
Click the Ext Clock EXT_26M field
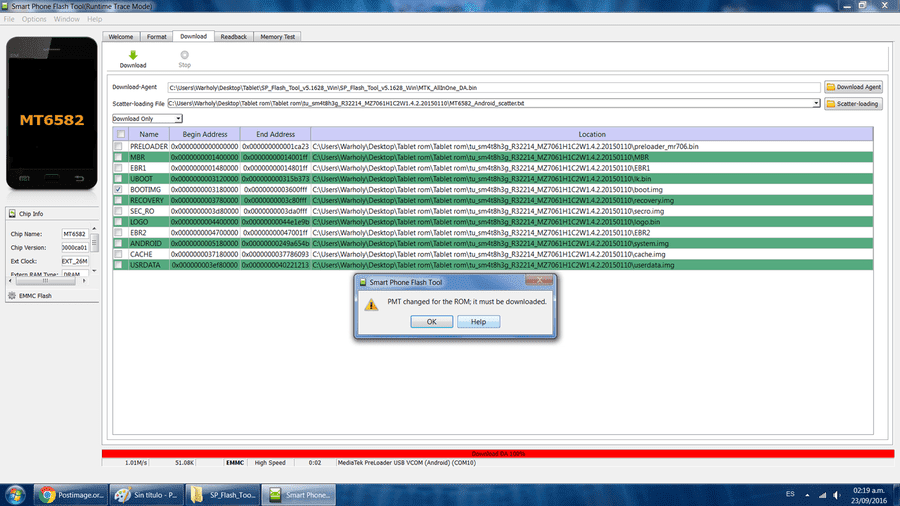pyautogui.click(x=75, y=261)
